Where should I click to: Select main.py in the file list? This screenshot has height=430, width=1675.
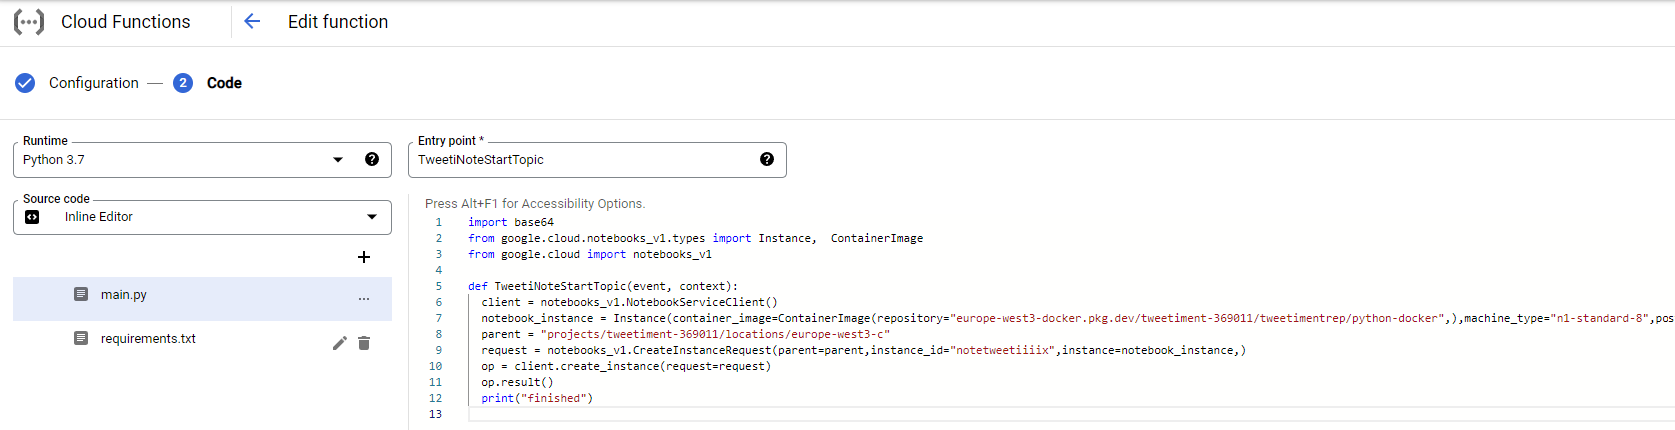124,295
